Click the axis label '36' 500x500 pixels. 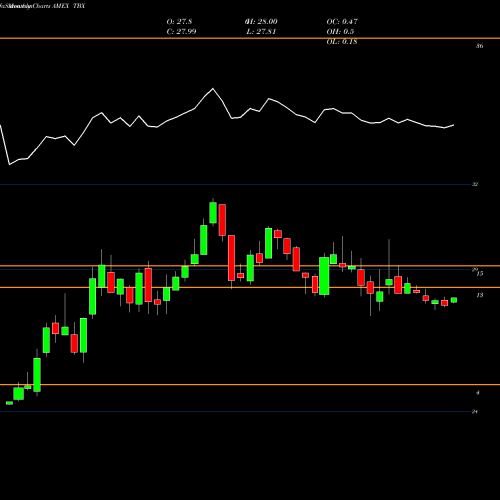point(479,46)
